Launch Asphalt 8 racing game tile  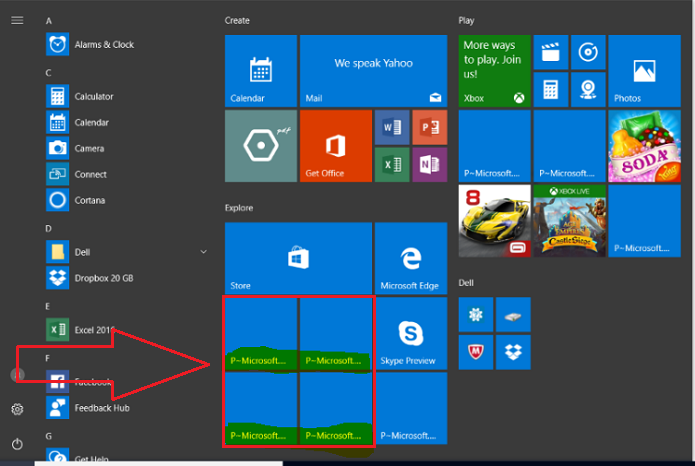(494, 221)
